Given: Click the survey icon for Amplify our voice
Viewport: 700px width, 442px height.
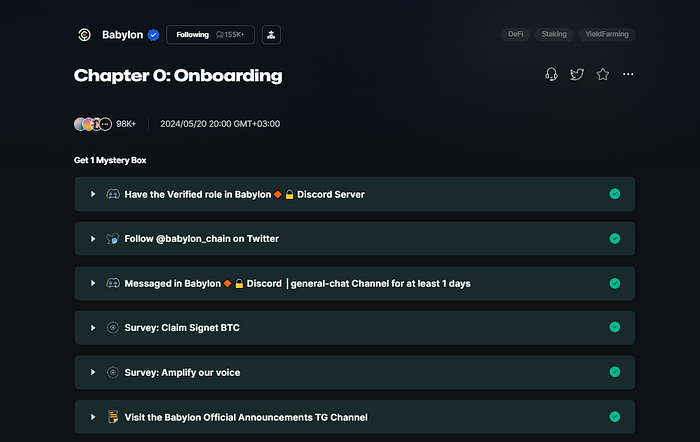Looking at the screenshot, I should pyautogui.click(x=113, y=372).
